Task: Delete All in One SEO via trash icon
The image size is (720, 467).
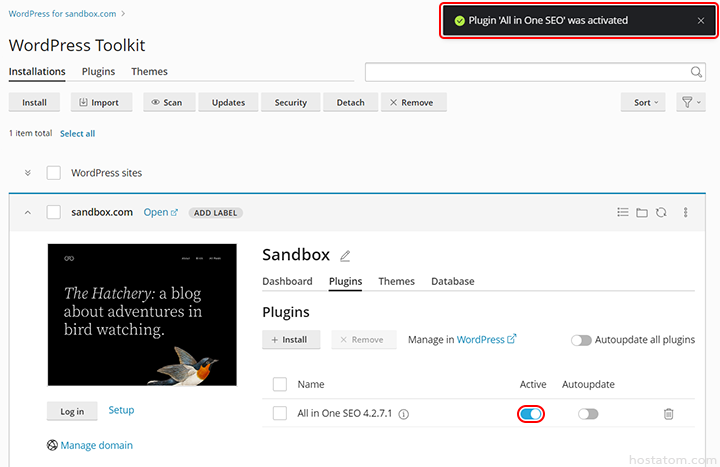Action: click(x=668, y=413)
